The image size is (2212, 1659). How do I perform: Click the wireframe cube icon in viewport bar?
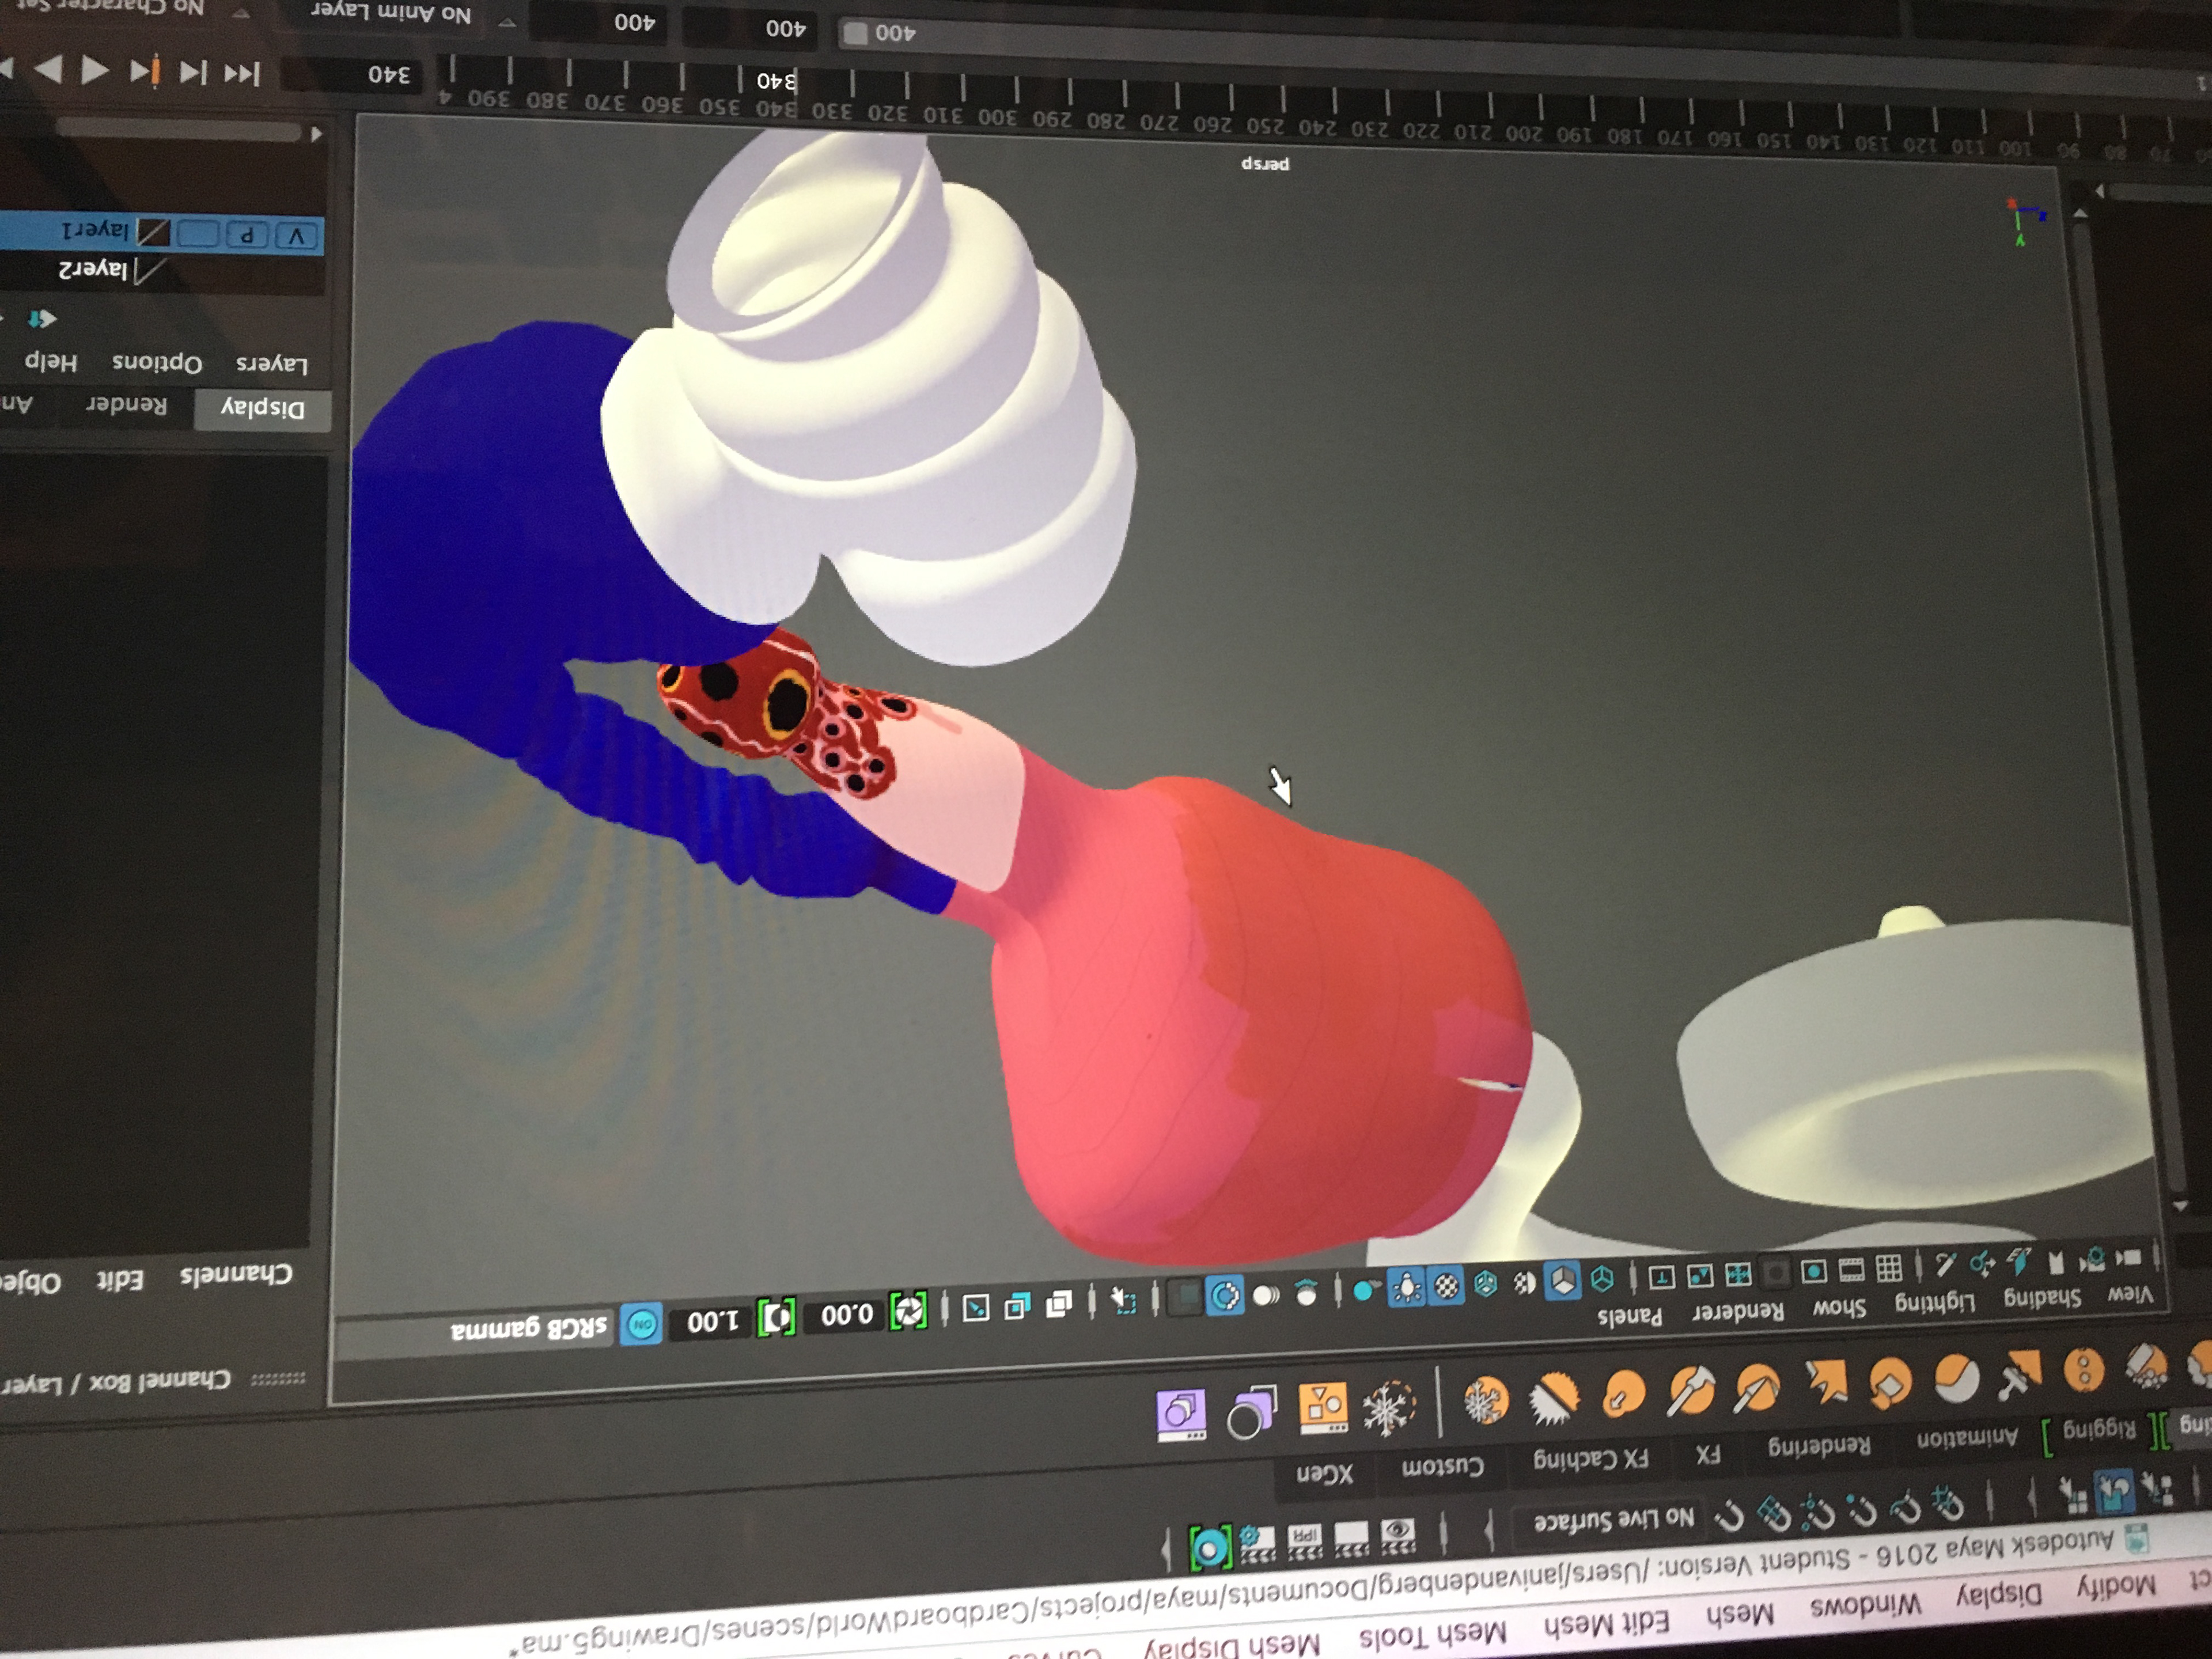coord(1602,1280)
